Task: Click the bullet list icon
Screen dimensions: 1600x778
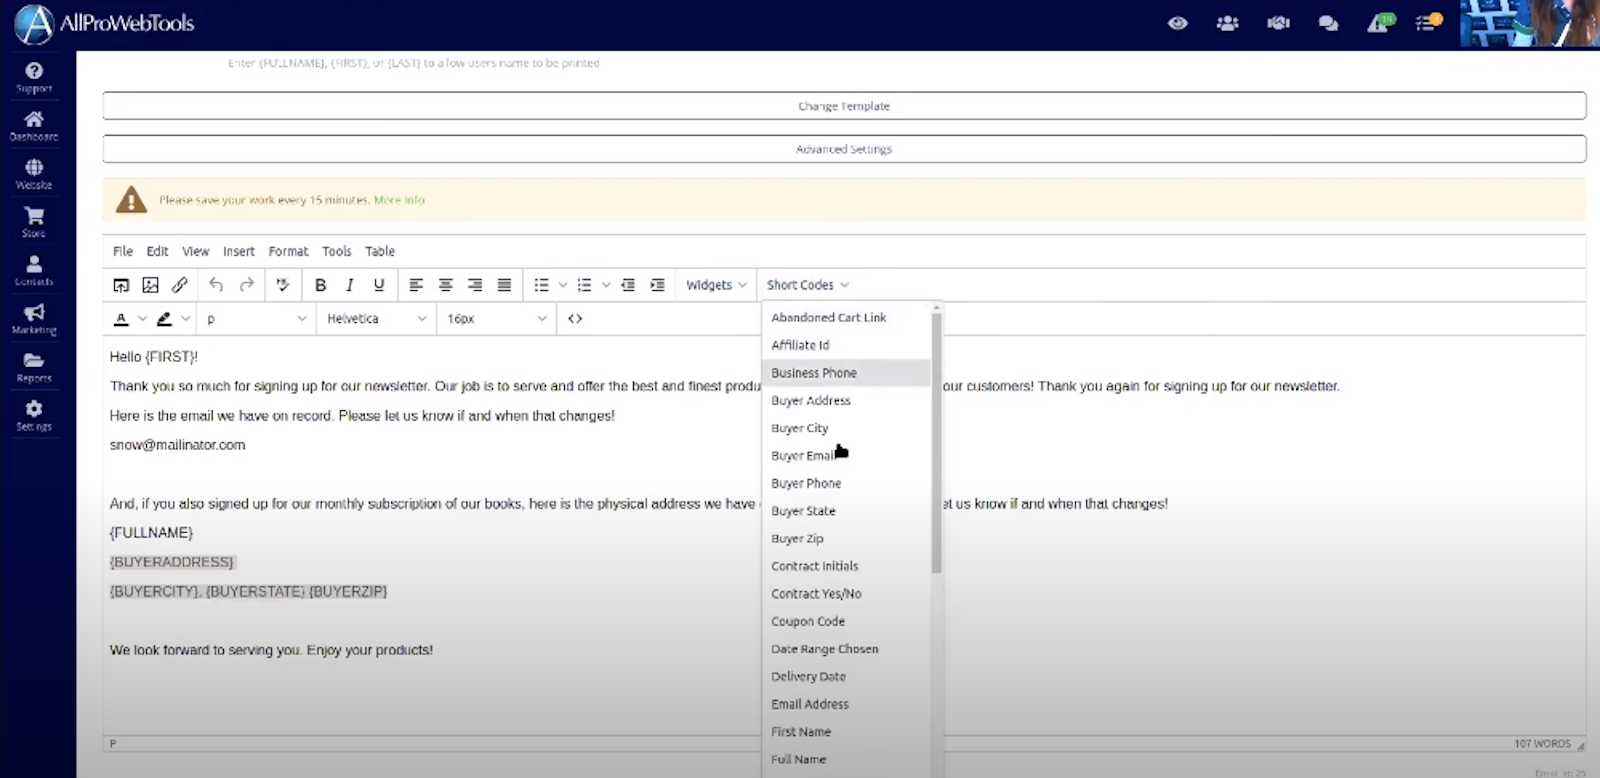Action: [x=541, y=285]
